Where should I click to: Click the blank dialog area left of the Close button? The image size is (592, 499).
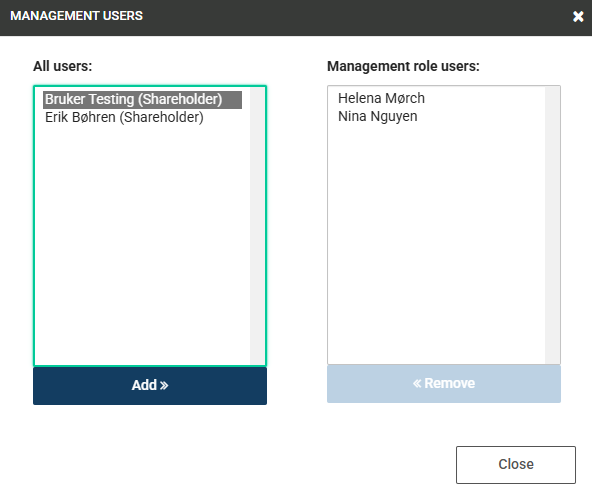[245, 465]
